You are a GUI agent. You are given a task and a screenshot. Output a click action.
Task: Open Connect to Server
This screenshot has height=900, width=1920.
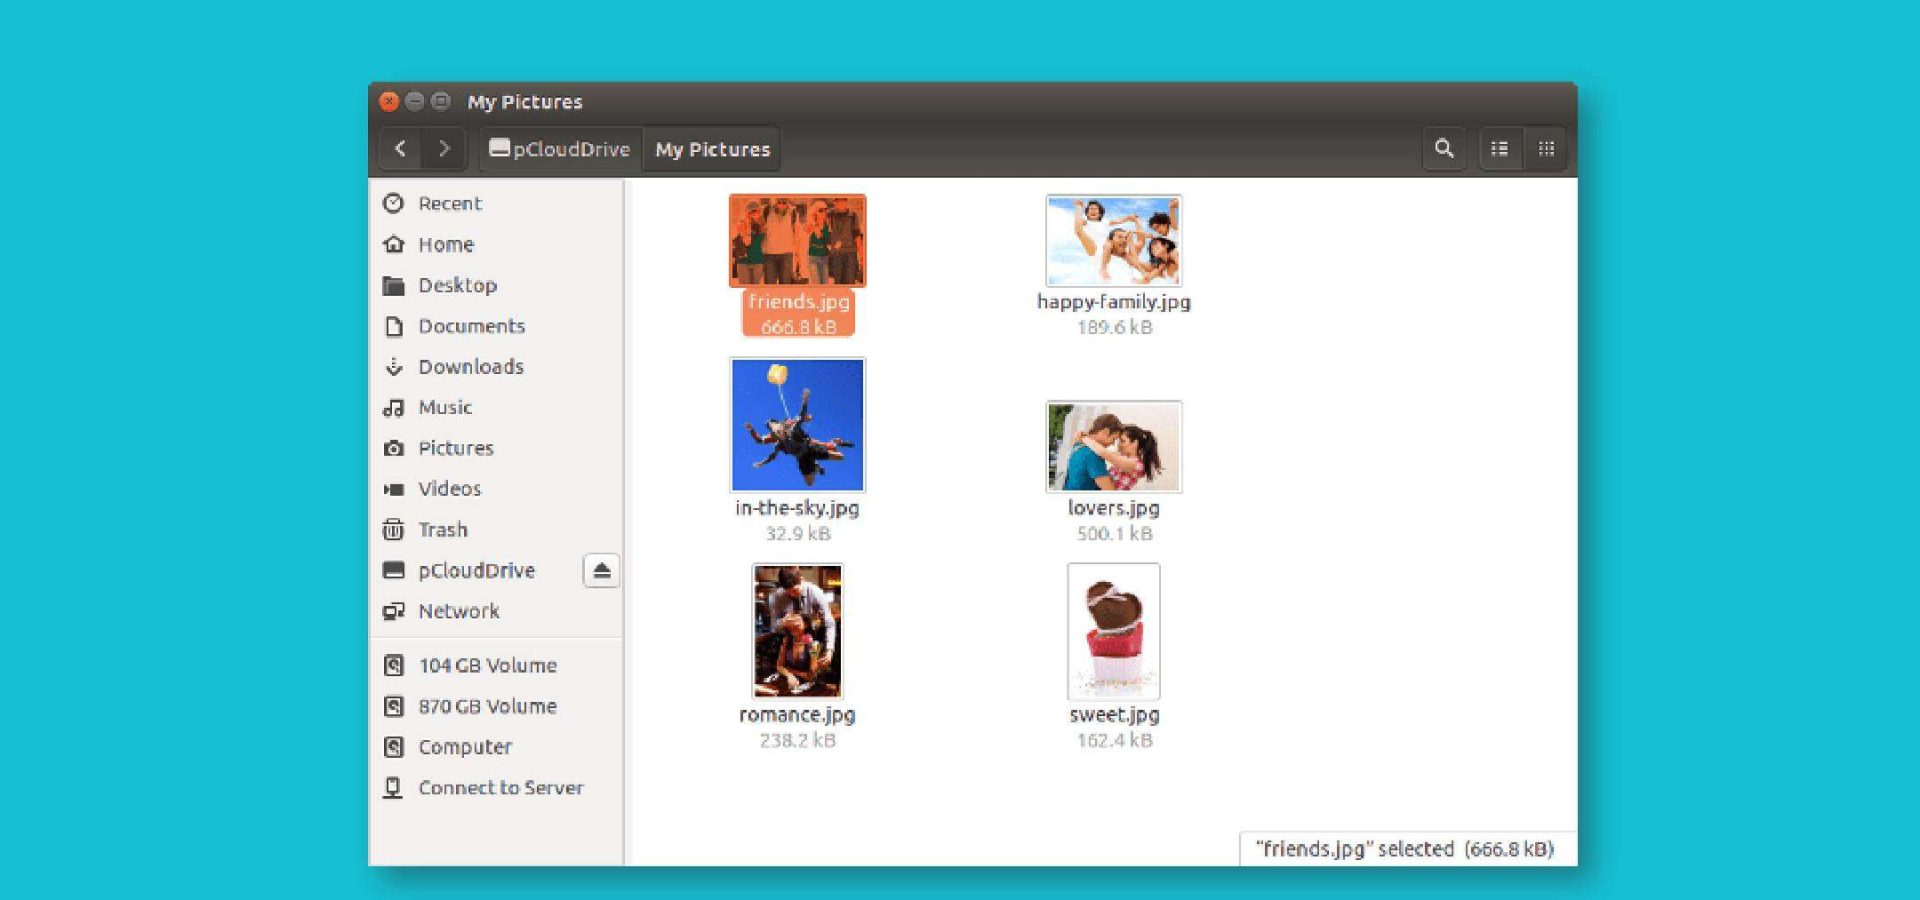tap(501, 787)
